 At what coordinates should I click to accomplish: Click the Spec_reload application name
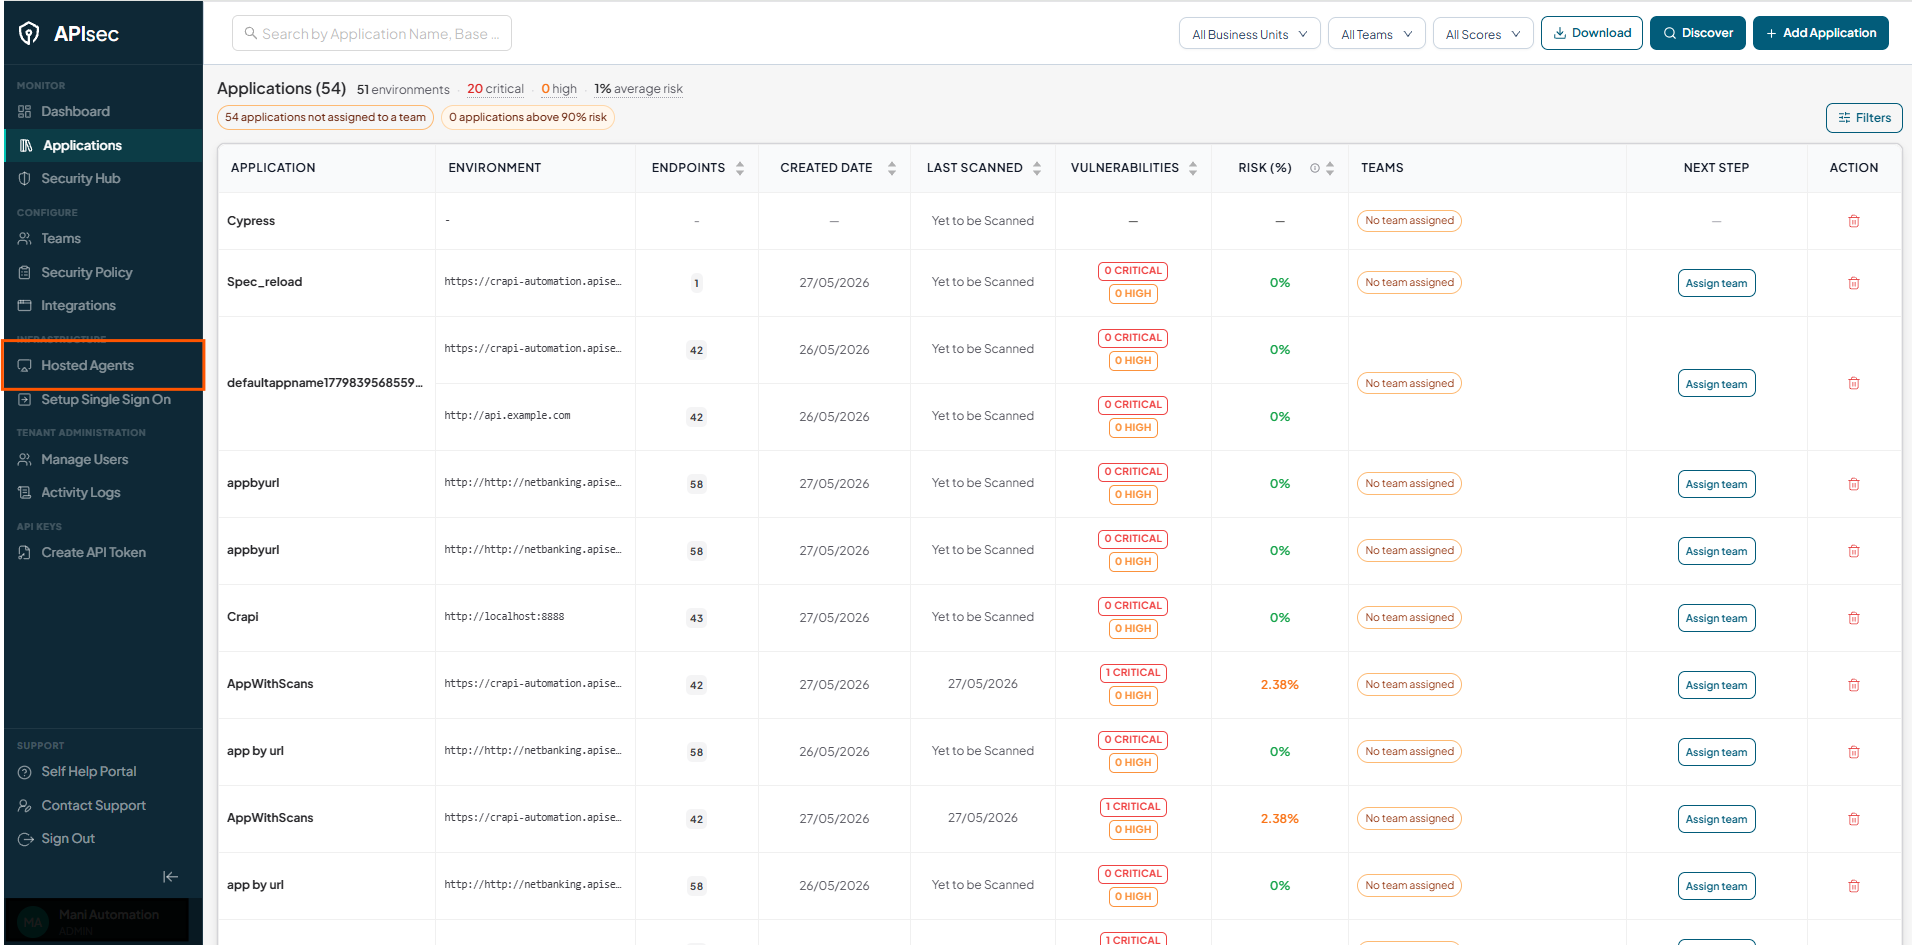pos(264,282)
